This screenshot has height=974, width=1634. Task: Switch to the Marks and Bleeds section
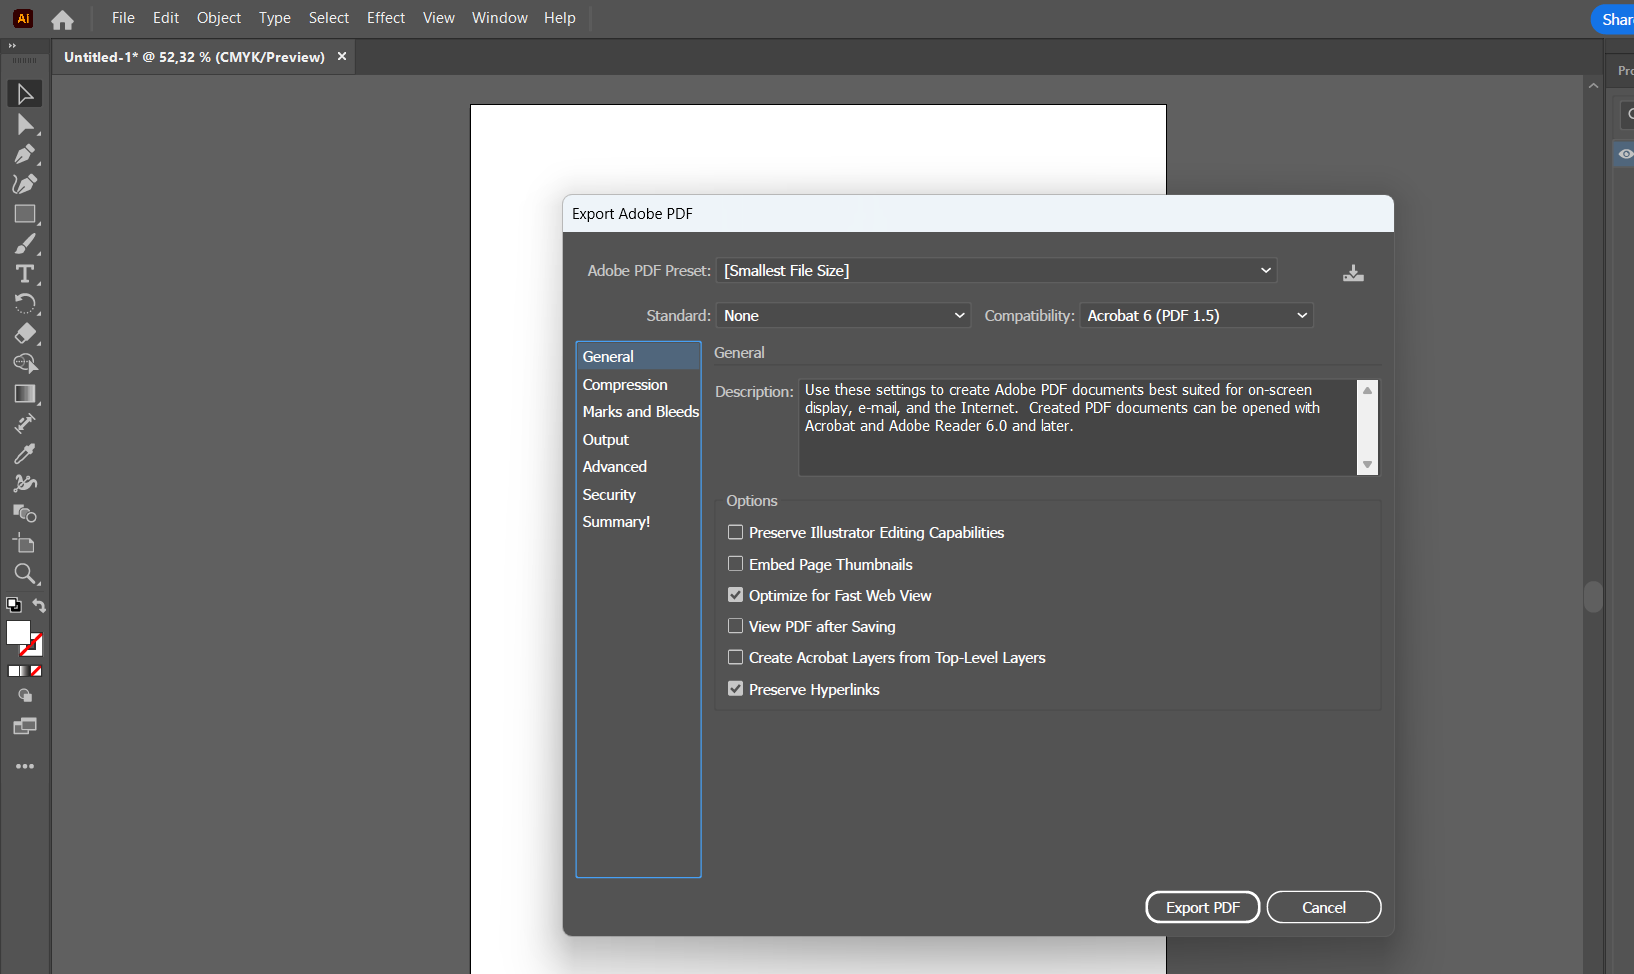pos(640,412)
